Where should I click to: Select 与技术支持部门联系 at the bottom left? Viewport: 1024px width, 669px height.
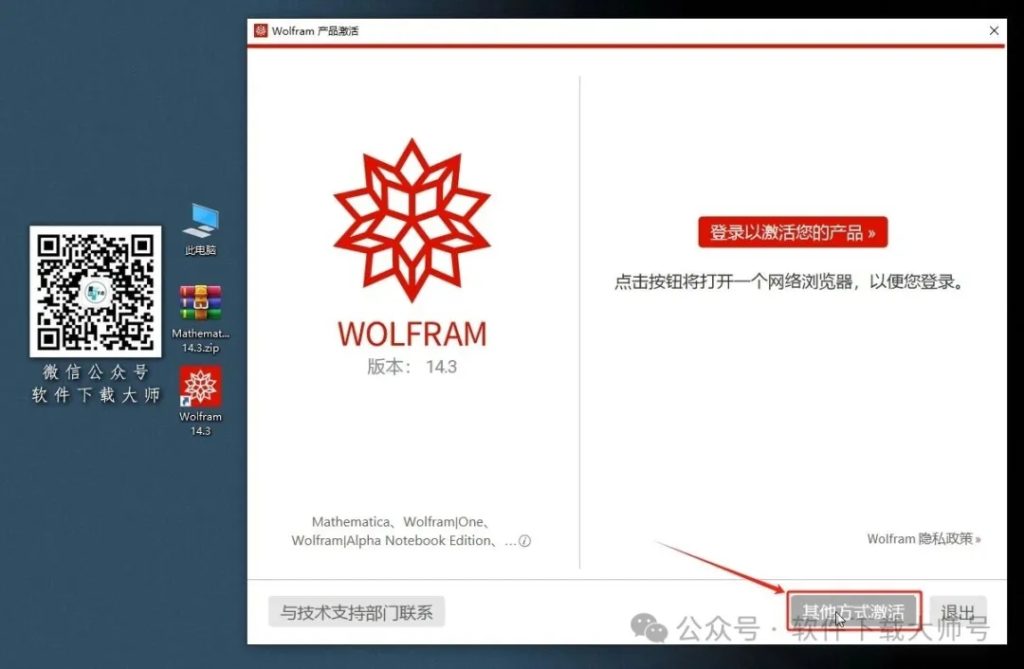[357, 609]
